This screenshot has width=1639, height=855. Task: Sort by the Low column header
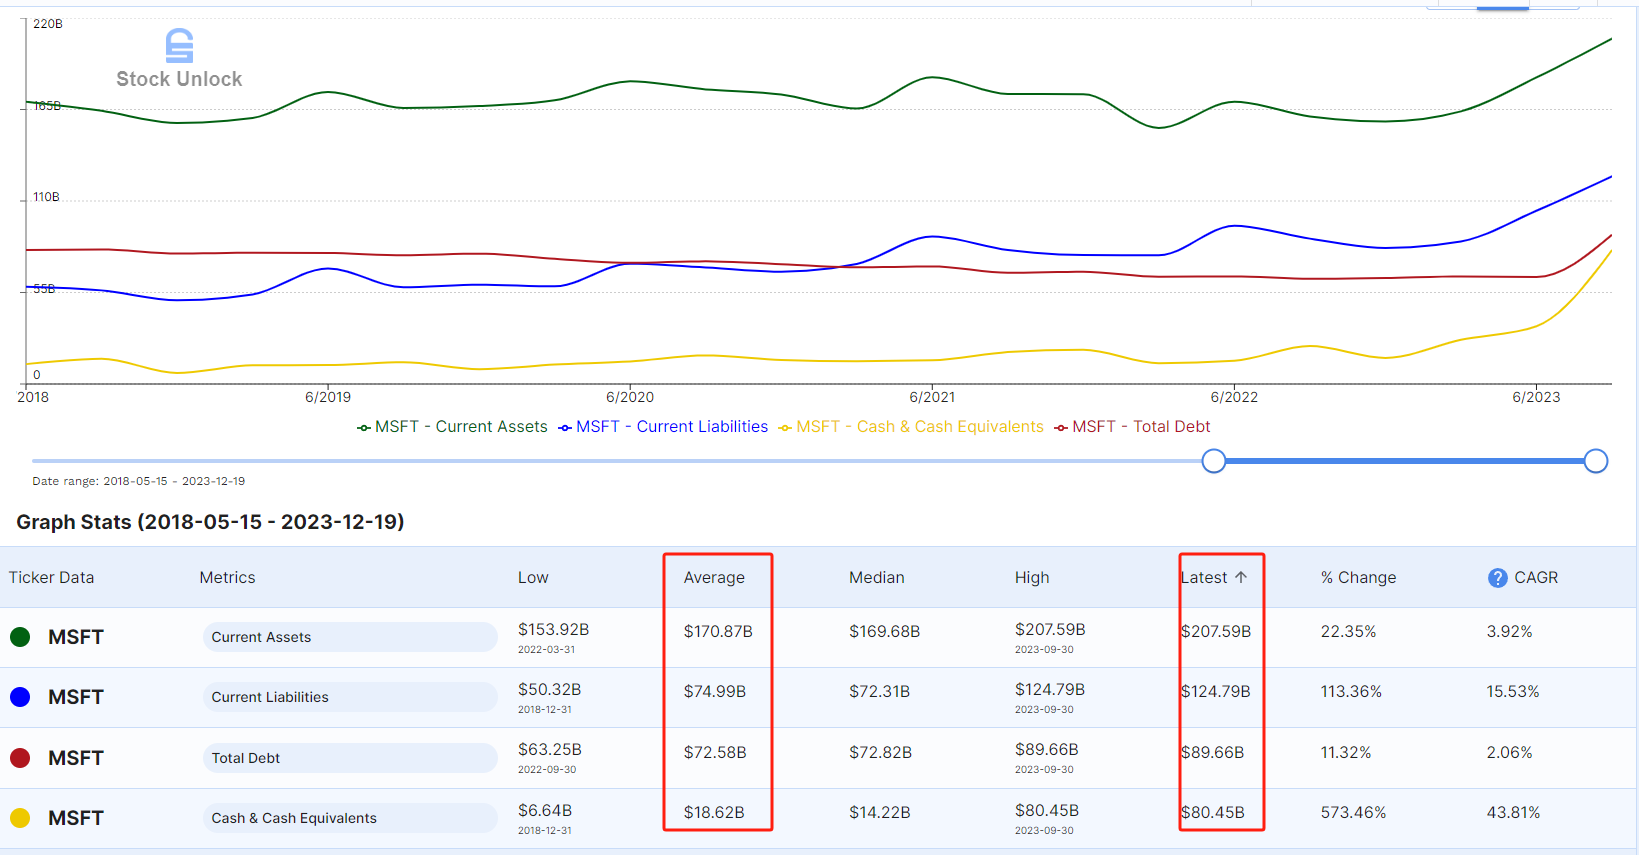[x=533, y=578]
